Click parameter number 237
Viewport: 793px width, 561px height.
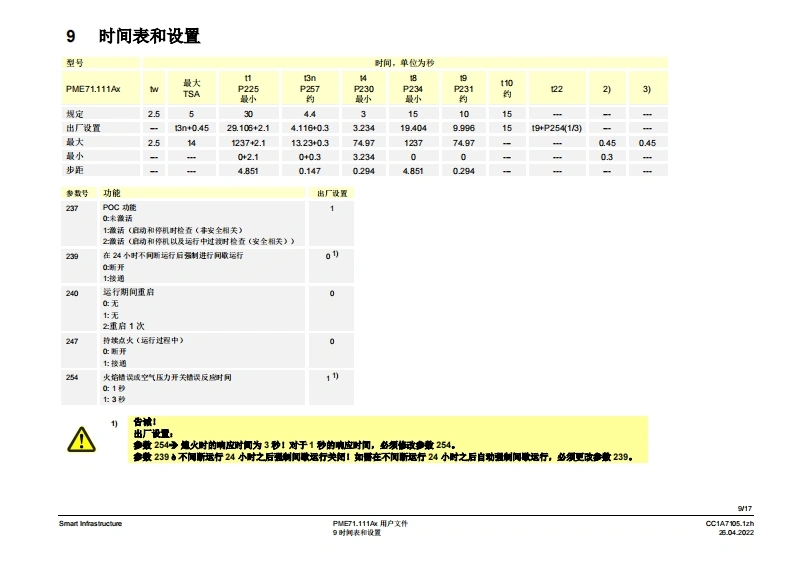[72, 207]
